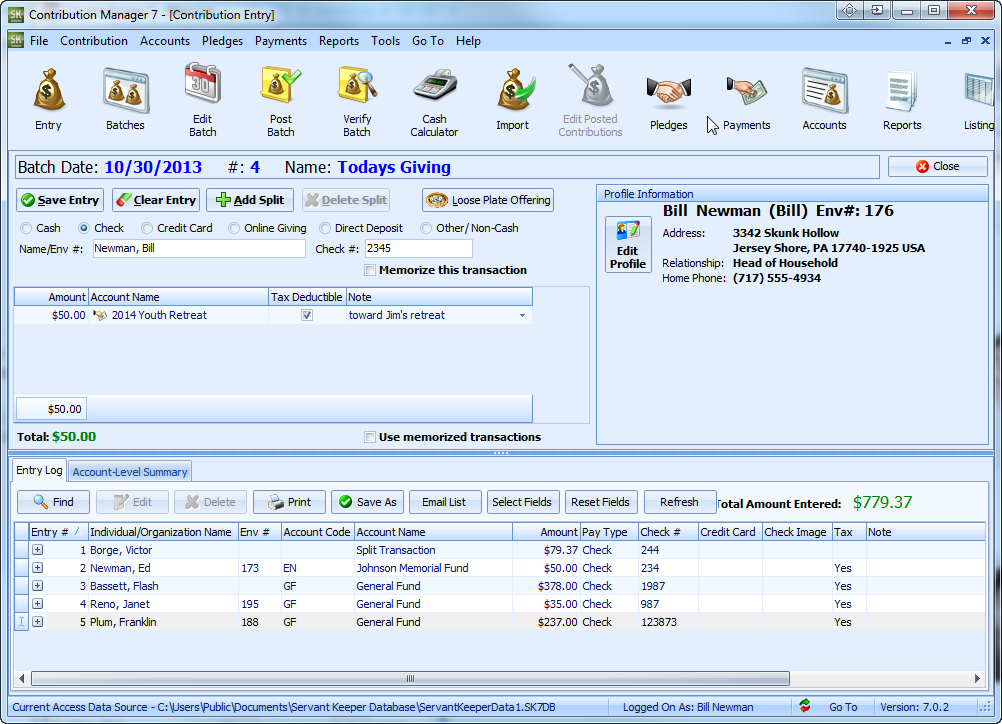
Task: Open the Reports toolbar icon
Action: coord(902,91)
